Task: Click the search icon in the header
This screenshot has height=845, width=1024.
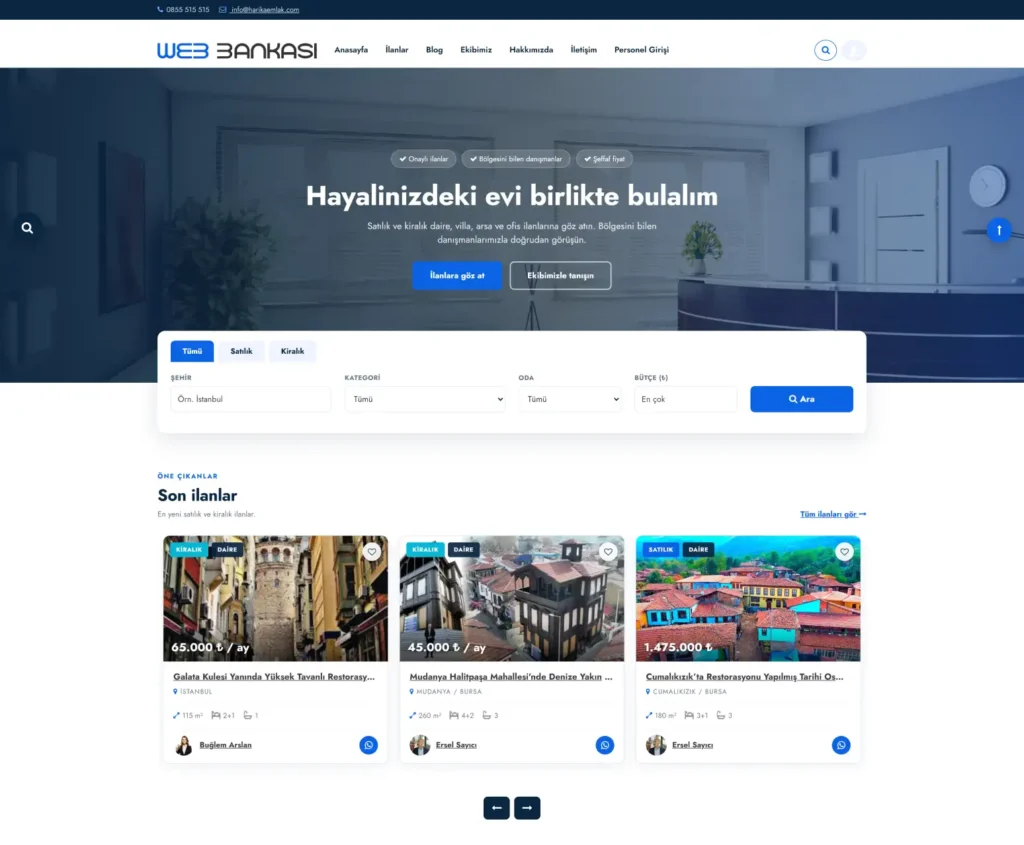Action: (x=825, y=50)
